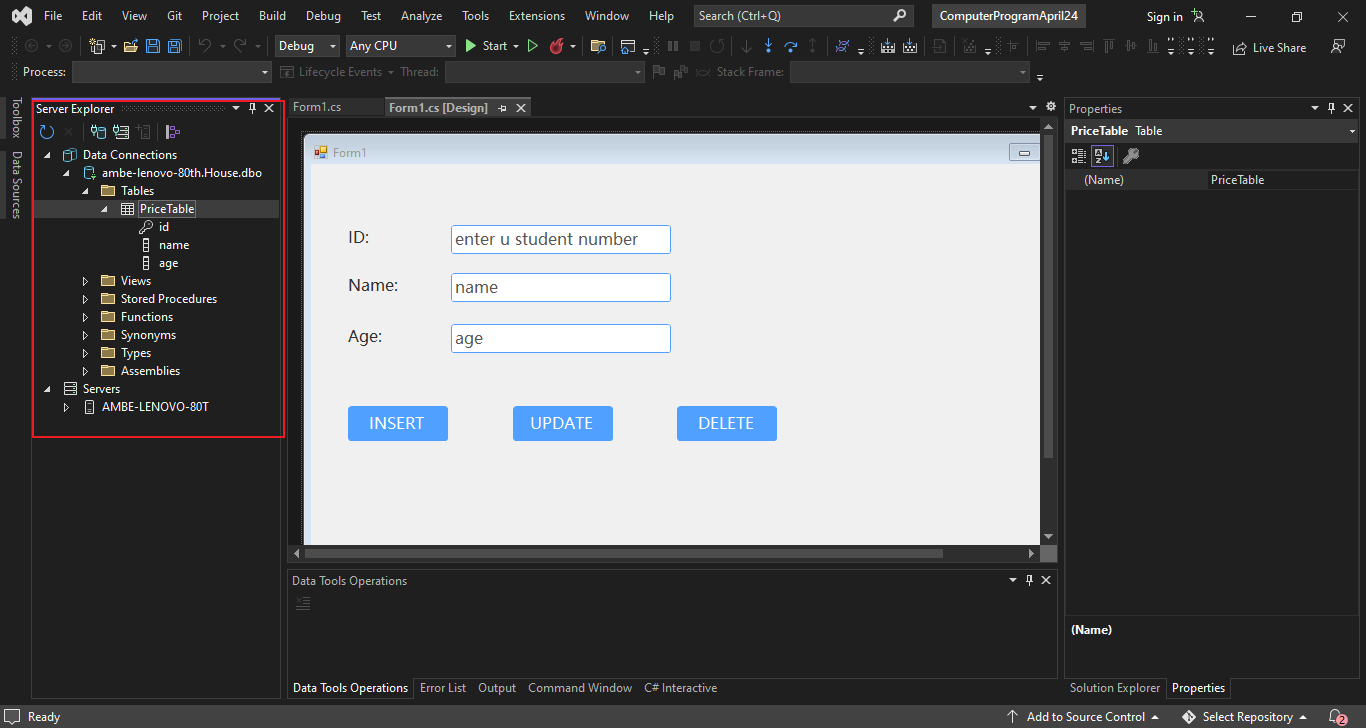Open the Build menu
1366x728 pixels.
[272, 16]
